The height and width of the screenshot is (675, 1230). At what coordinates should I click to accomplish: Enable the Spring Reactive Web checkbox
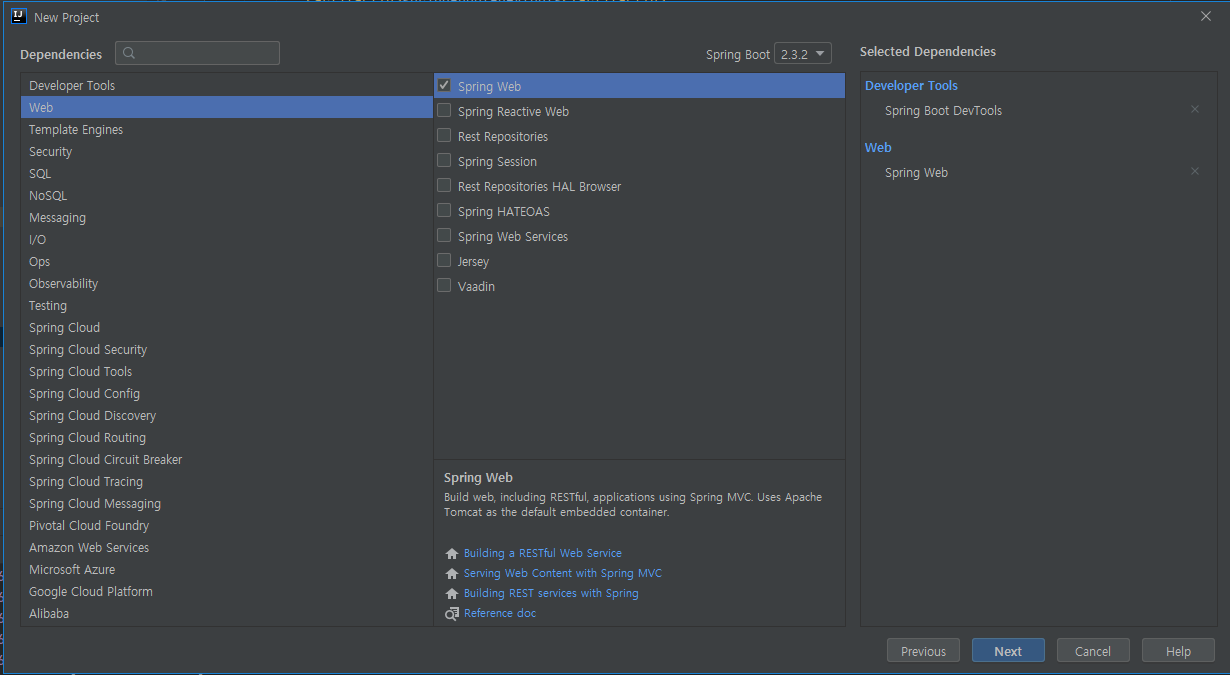coord(444,111)
